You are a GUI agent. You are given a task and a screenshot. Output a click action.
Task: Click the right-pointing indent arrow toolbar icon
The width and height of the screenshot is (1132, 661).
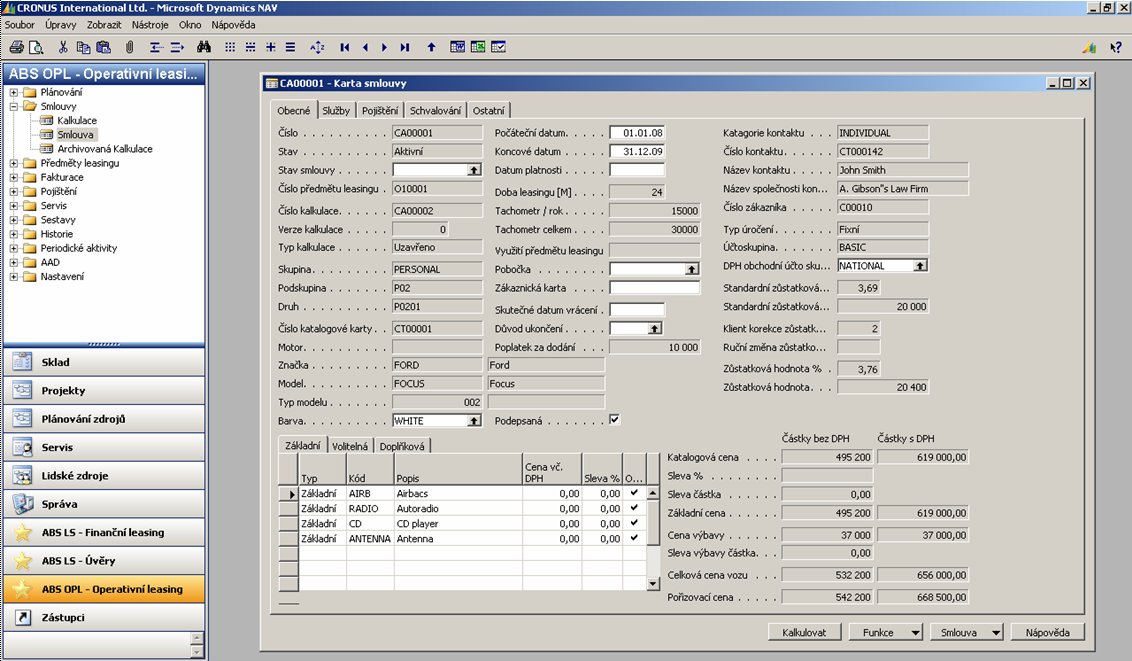[x=177, y=48]
